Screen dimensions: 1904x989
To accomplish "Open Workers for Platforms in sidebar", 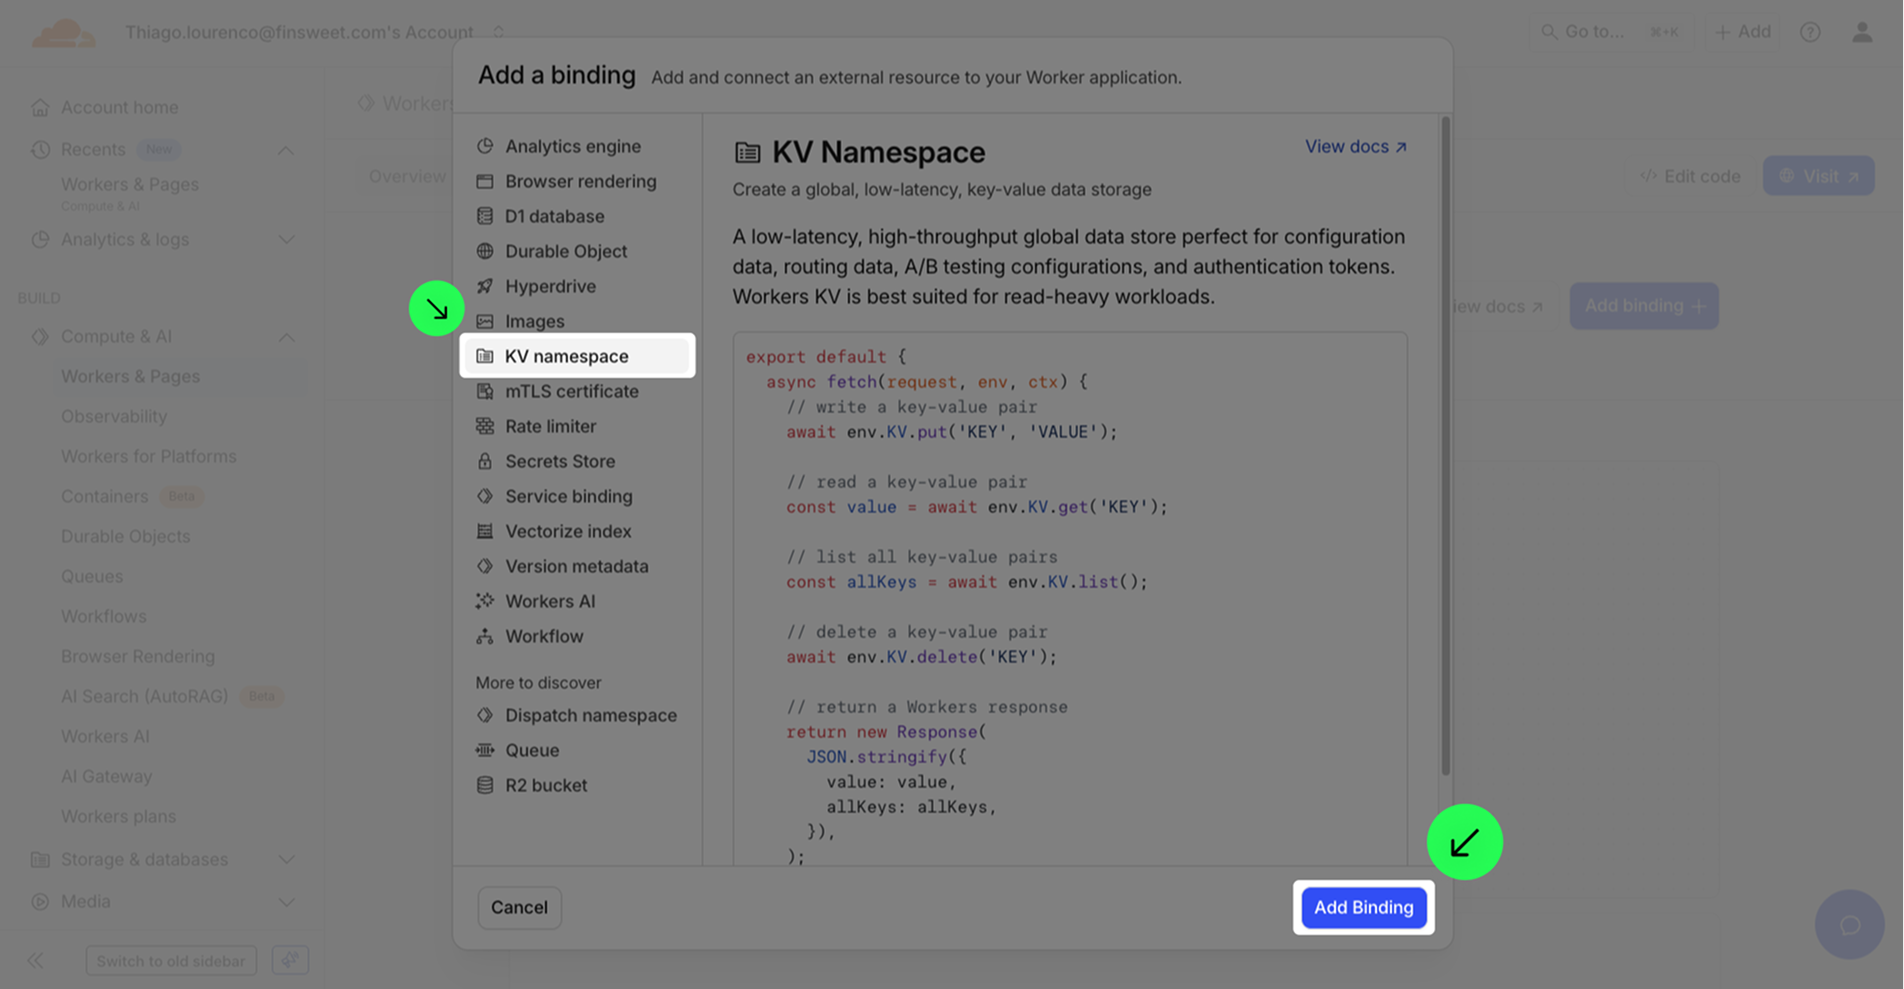I will pyautogui.click(x=149, y=456).
